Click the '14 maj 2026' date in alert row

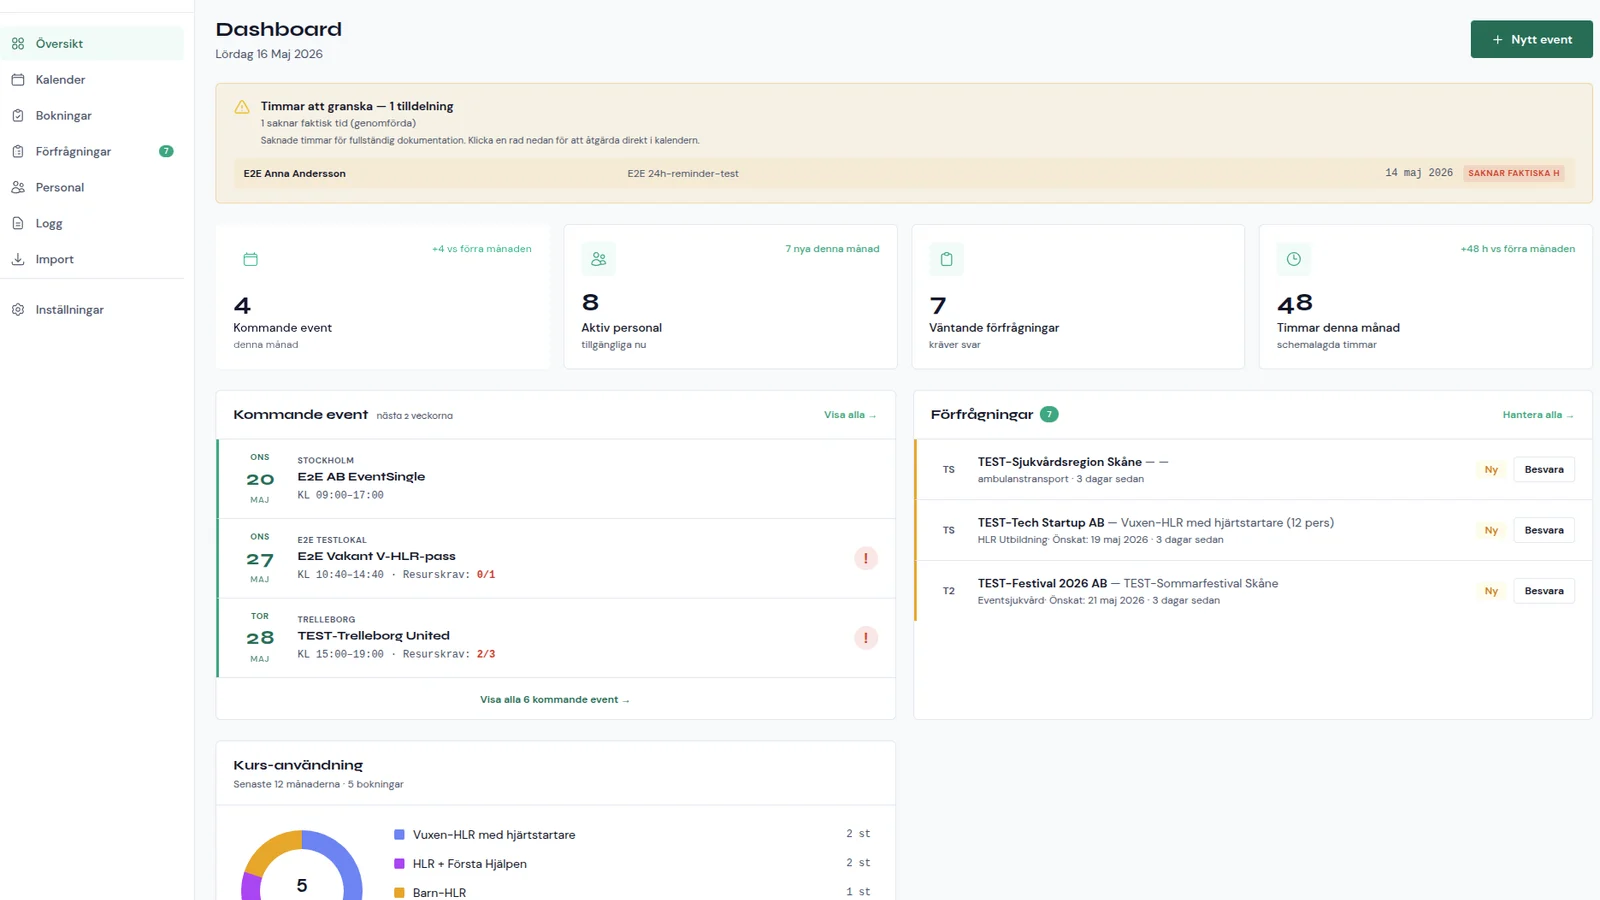[1419, 174]
